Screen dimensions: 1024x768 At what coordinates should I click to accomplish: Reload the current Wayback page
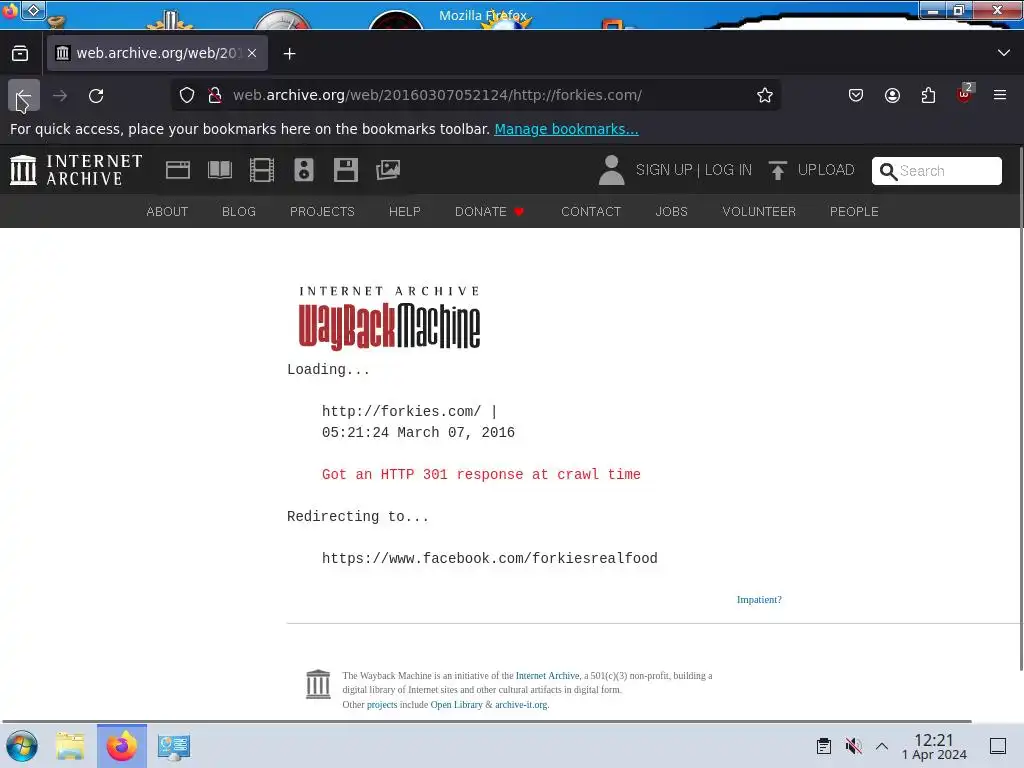click(x=96, y=95)
